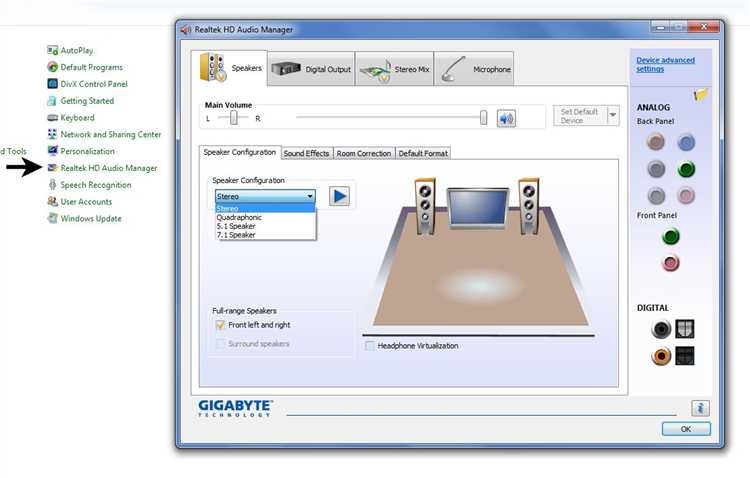Click the pink back panel jack
750x478 pixels.
(656, 142)
